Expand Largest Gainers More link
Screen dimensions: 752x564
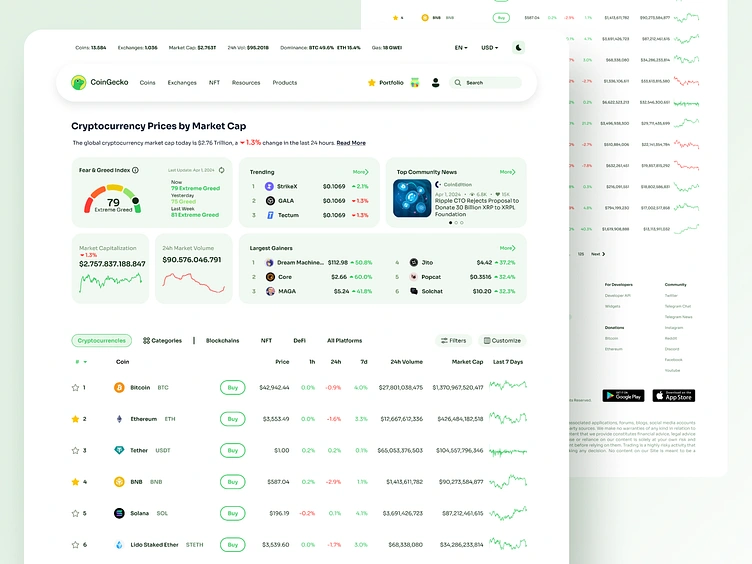point(507,248)
